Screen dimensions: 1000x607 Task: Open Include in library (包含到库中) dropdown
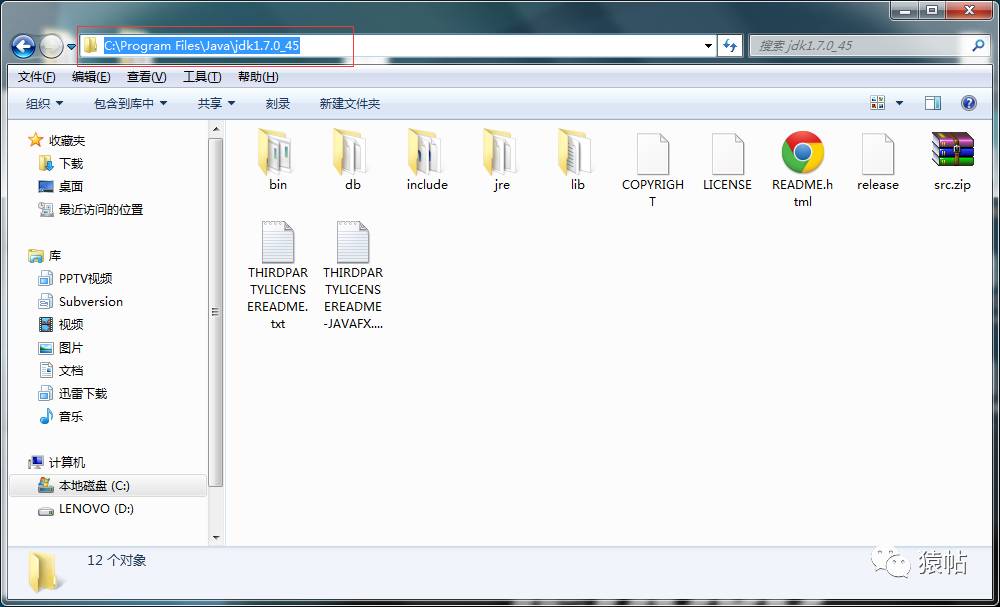[x=130, y=103]
